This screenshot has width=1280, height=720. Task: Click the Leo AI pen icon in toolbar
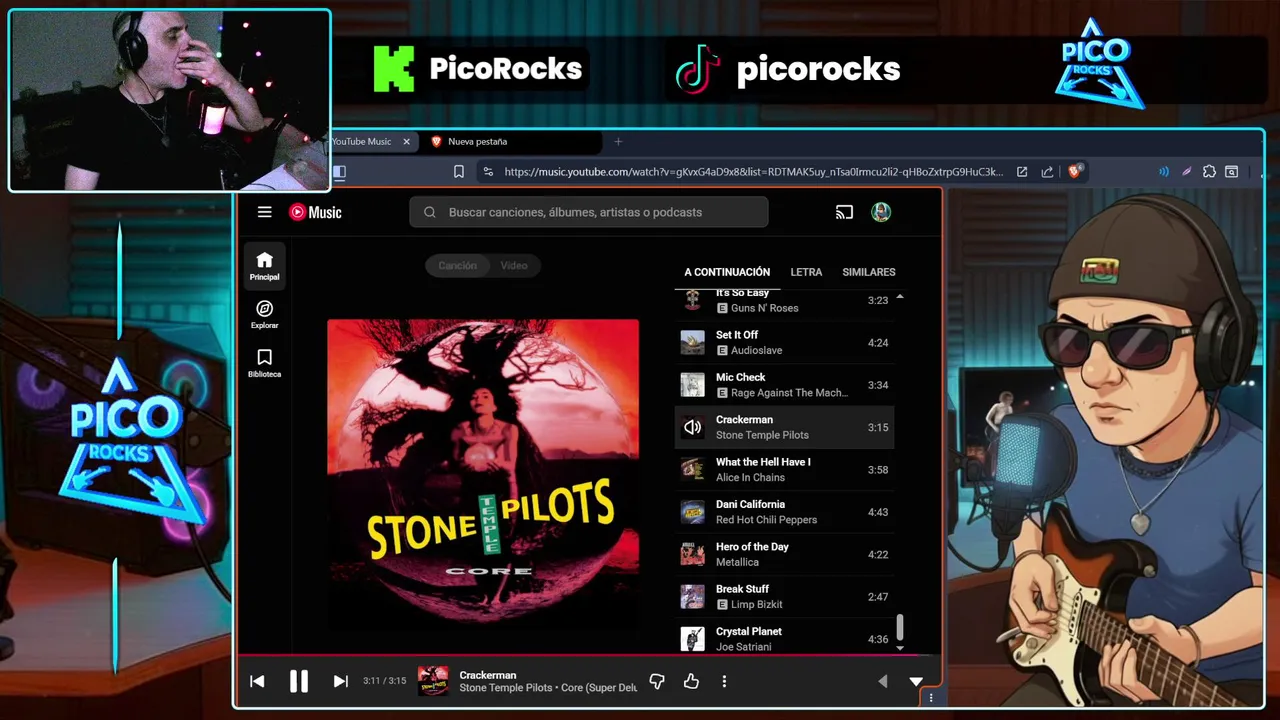coord(1186,172)
